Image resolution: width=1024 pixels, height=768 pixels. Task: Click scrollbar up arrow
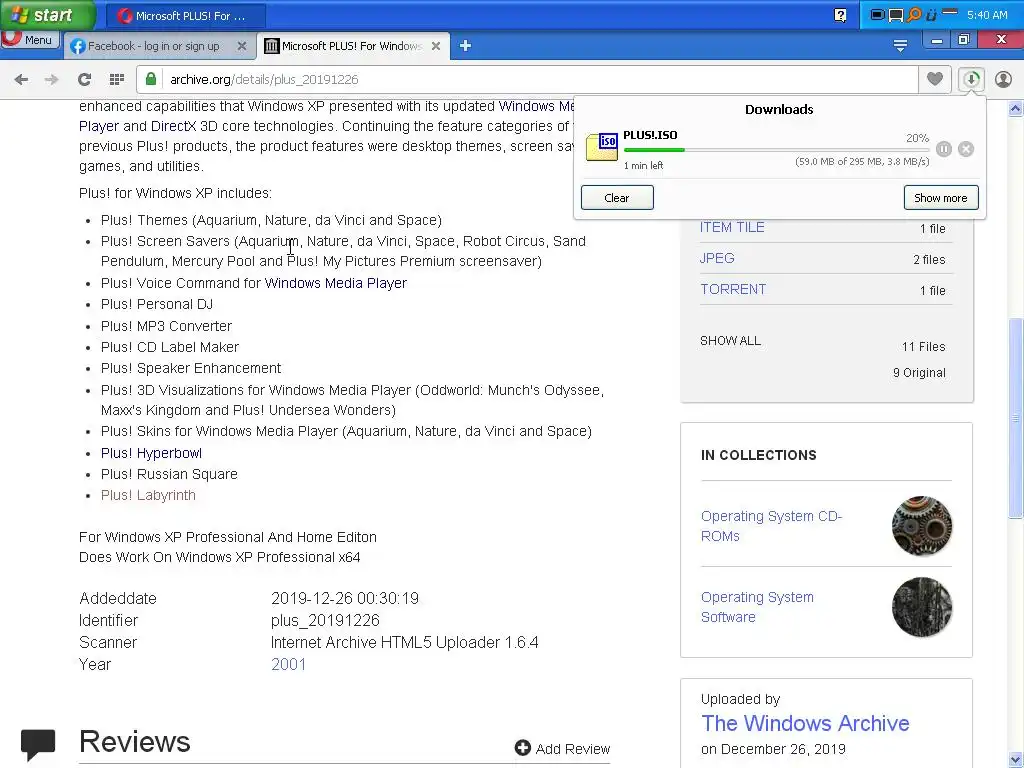1016,109
